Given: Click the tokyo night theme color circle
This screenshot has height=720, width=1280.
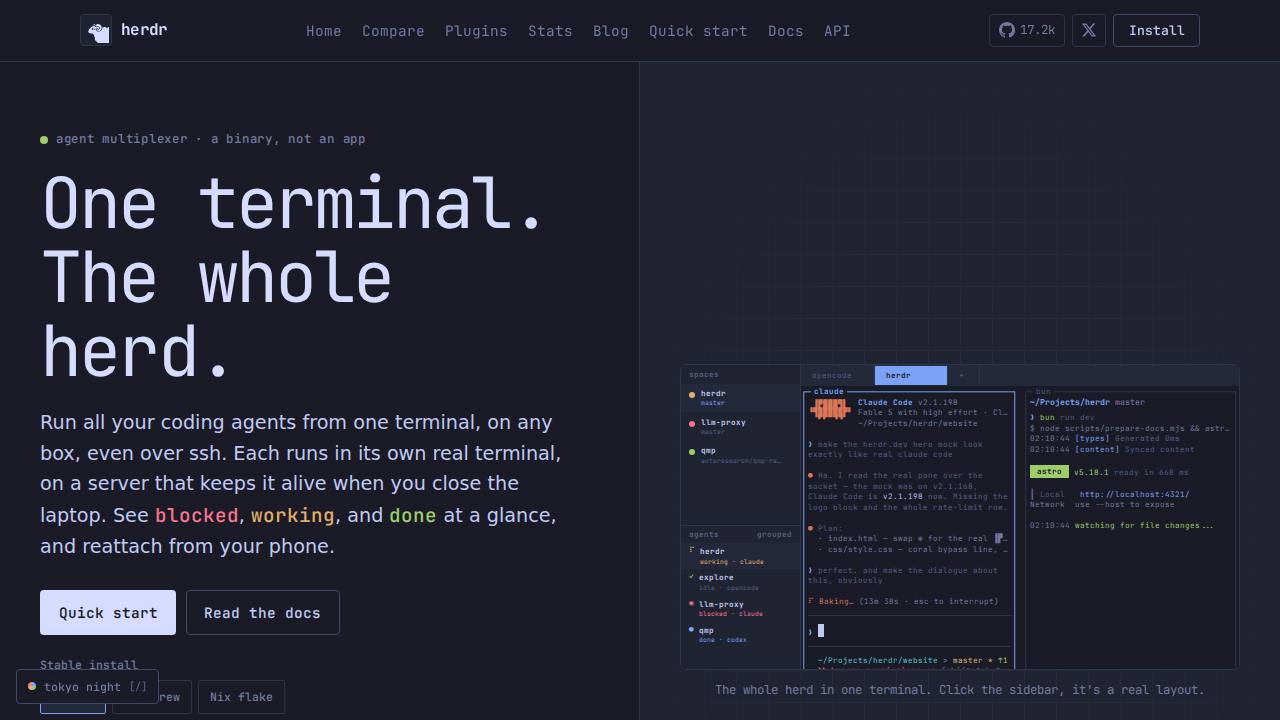Looking at the screenshot, I should click(32, 686).
